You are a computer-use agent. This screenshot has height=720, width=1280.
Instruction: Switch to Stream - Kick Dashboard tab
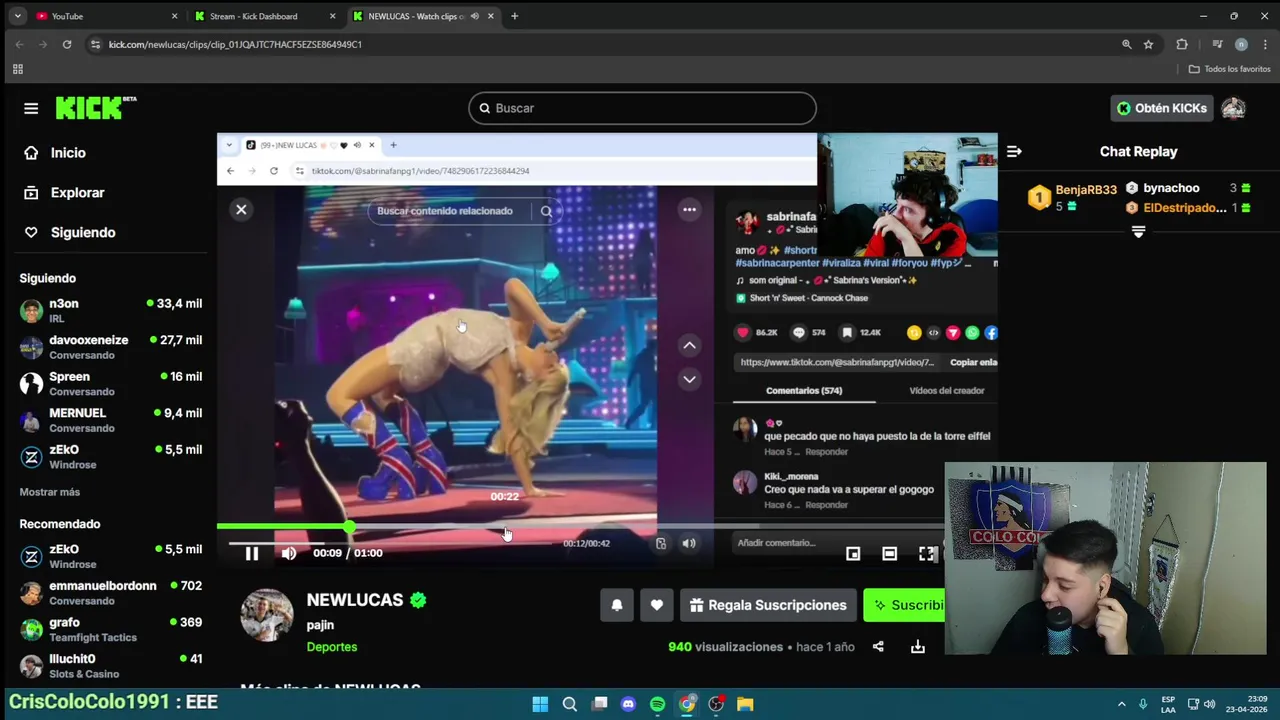pyautogui.click(x=266, y=16)
